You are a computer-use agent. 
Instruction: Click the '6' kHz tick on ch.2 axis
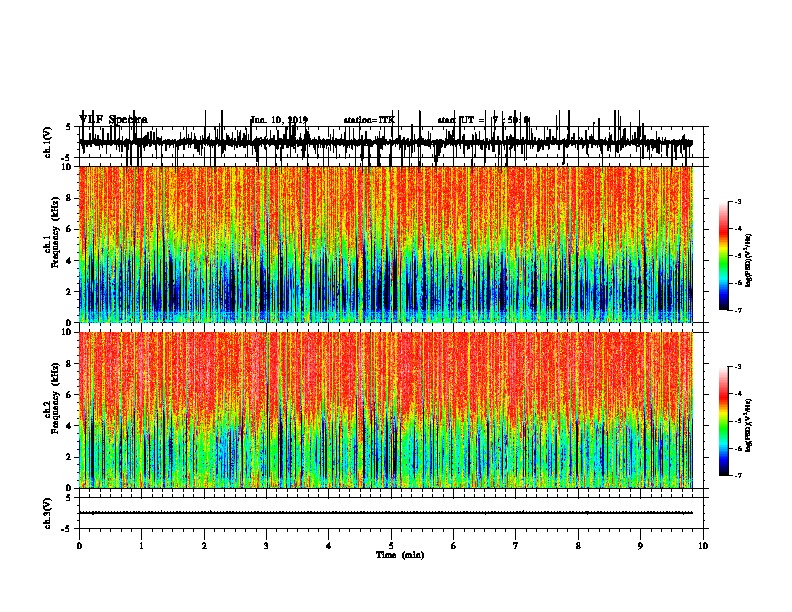69,395
